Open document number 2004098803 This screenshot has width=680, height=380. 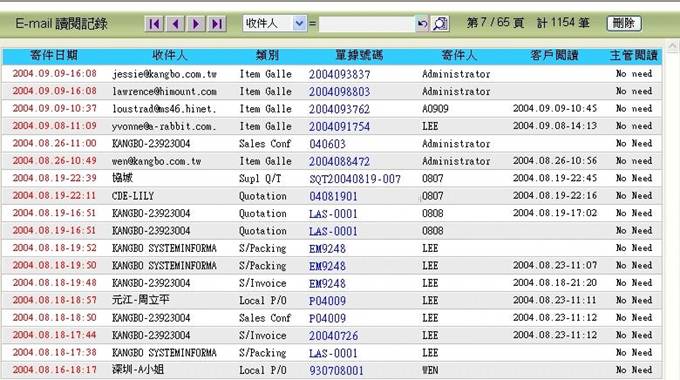340,92
